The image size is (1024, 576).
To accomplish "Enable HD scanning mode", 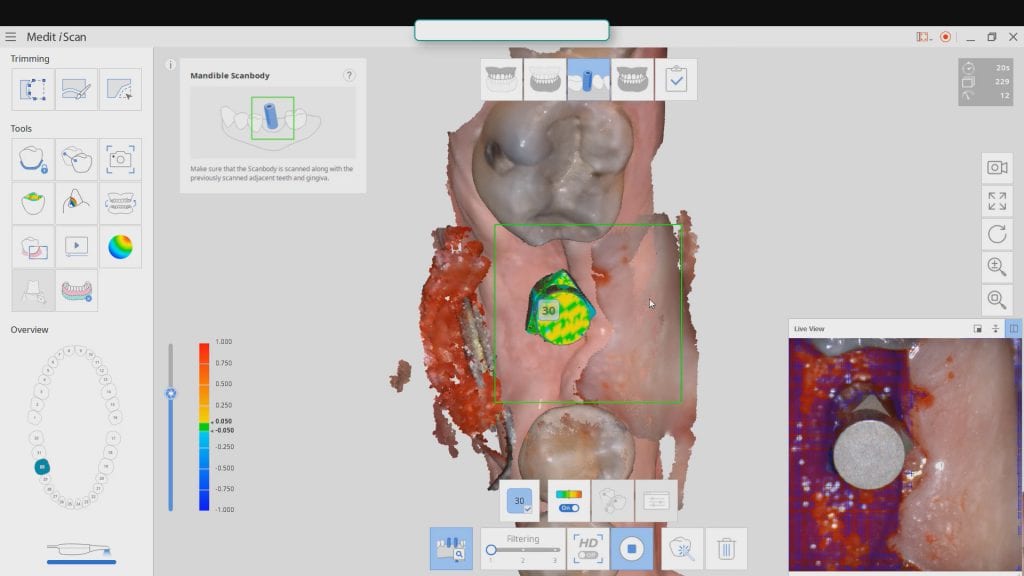I will click(x=587, y=548).
